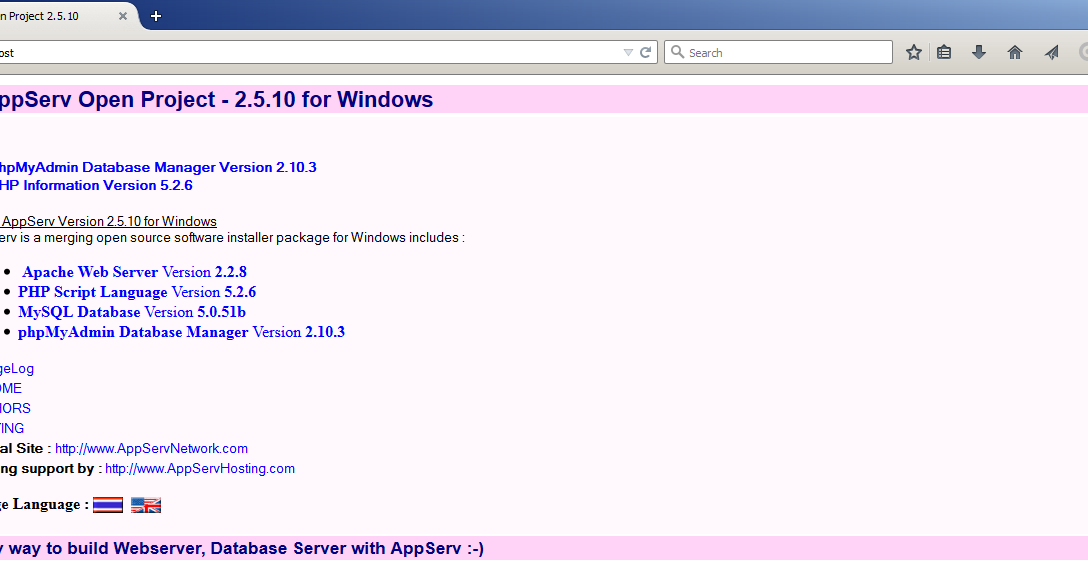Click inside the Search input field
This screenshot has width=1088, height=571.
coord(778,52)
